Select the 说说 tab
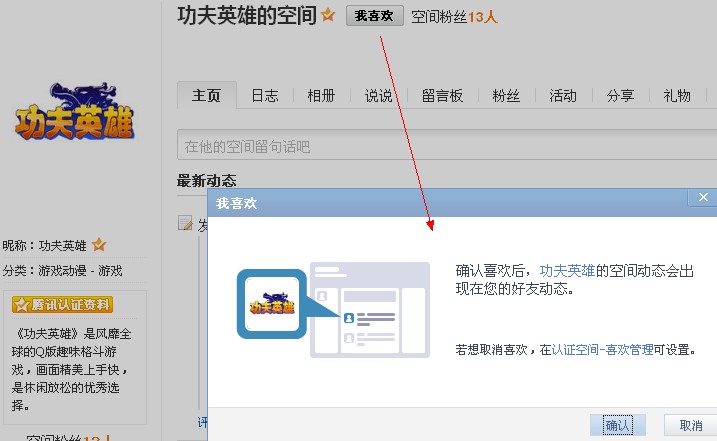717x441 pixels. (378, 96)
